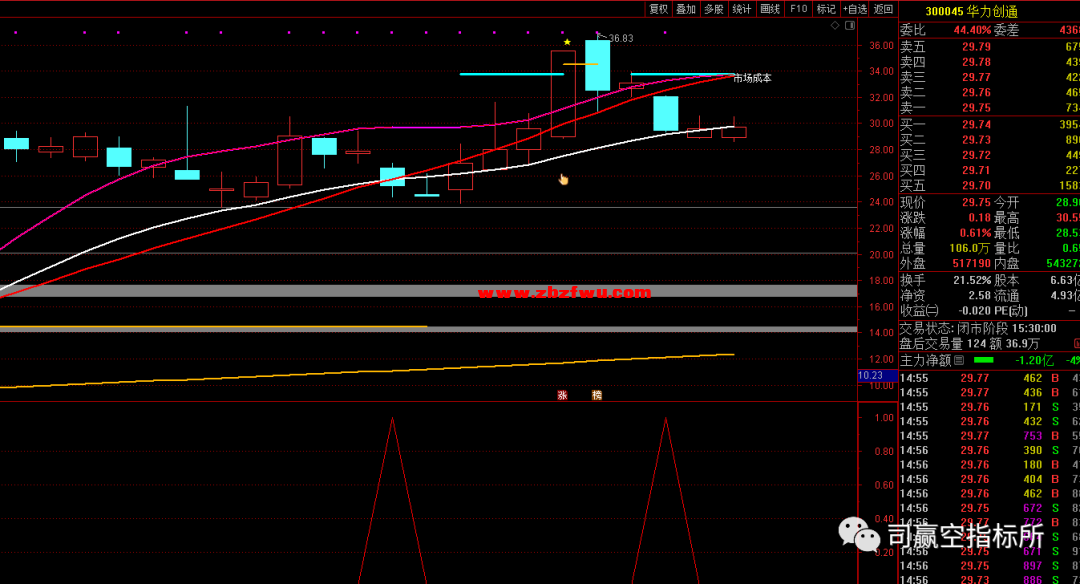Click the 涨幅 value 0.61%
This screenshot has width=1080, height=584.
(x=975, y=233)
